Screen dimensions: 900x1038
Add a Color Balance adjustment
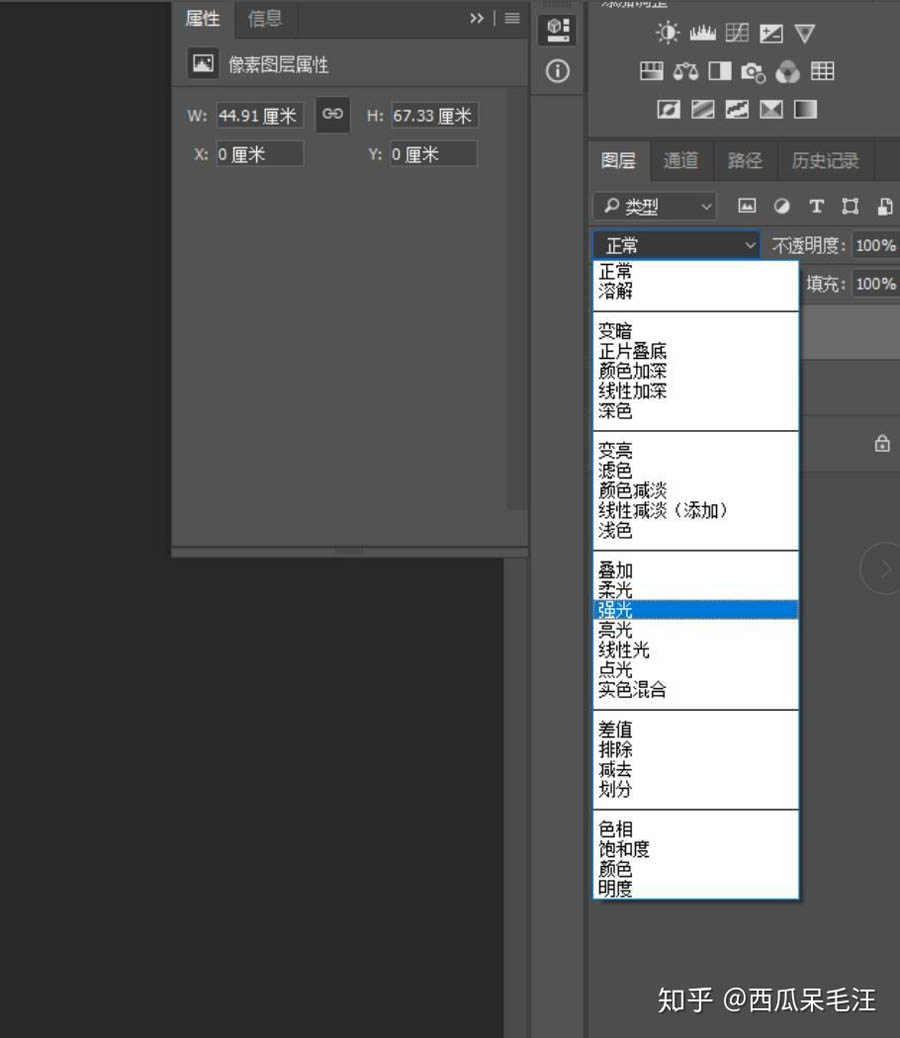686,71
